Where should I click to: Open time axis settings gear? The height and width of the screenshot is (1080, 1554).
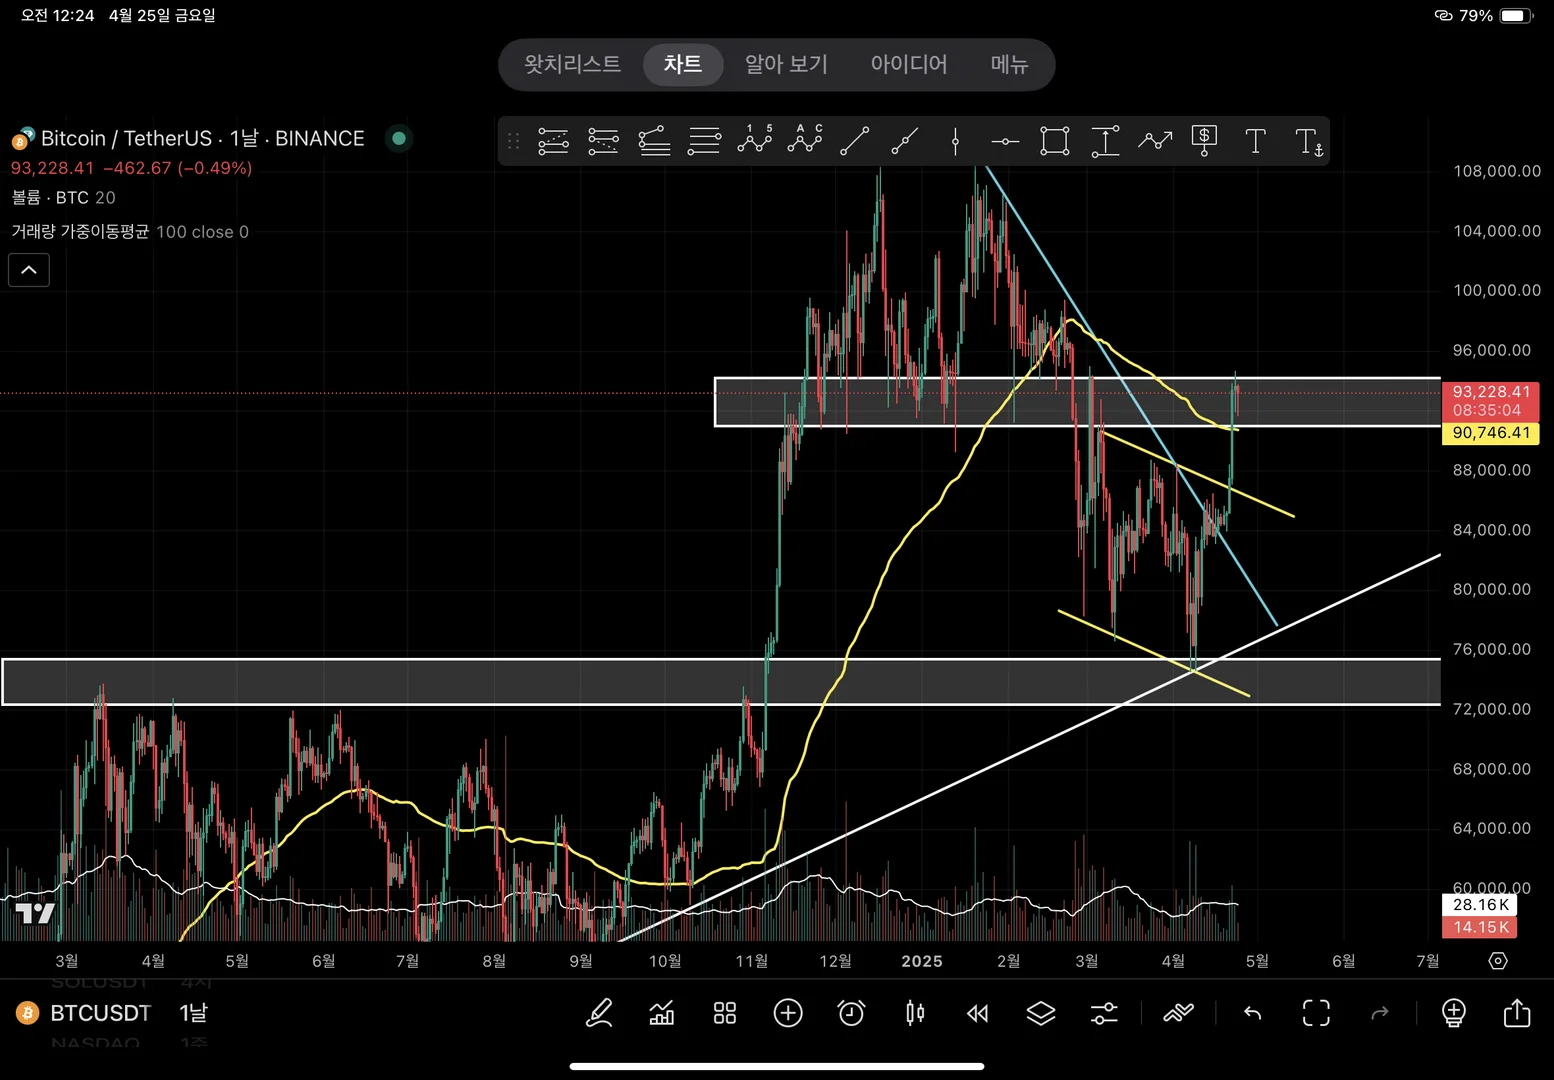[1498, 961]
